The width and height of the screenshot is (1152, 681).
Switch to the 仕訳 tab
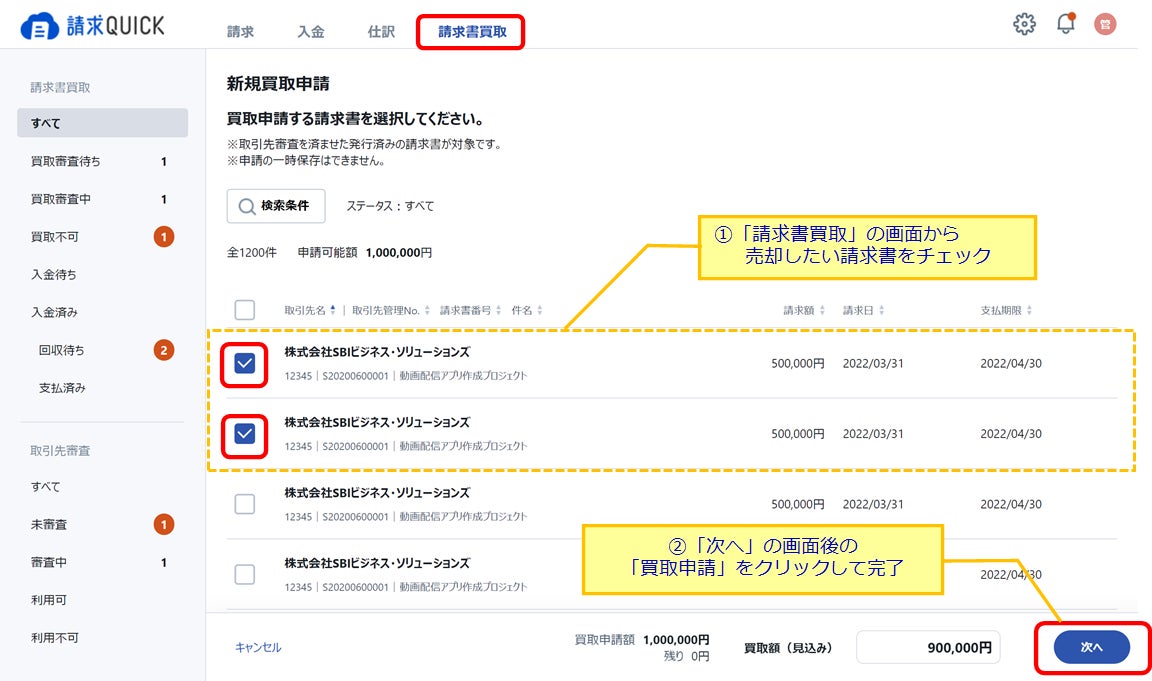[x=381, y=32]
